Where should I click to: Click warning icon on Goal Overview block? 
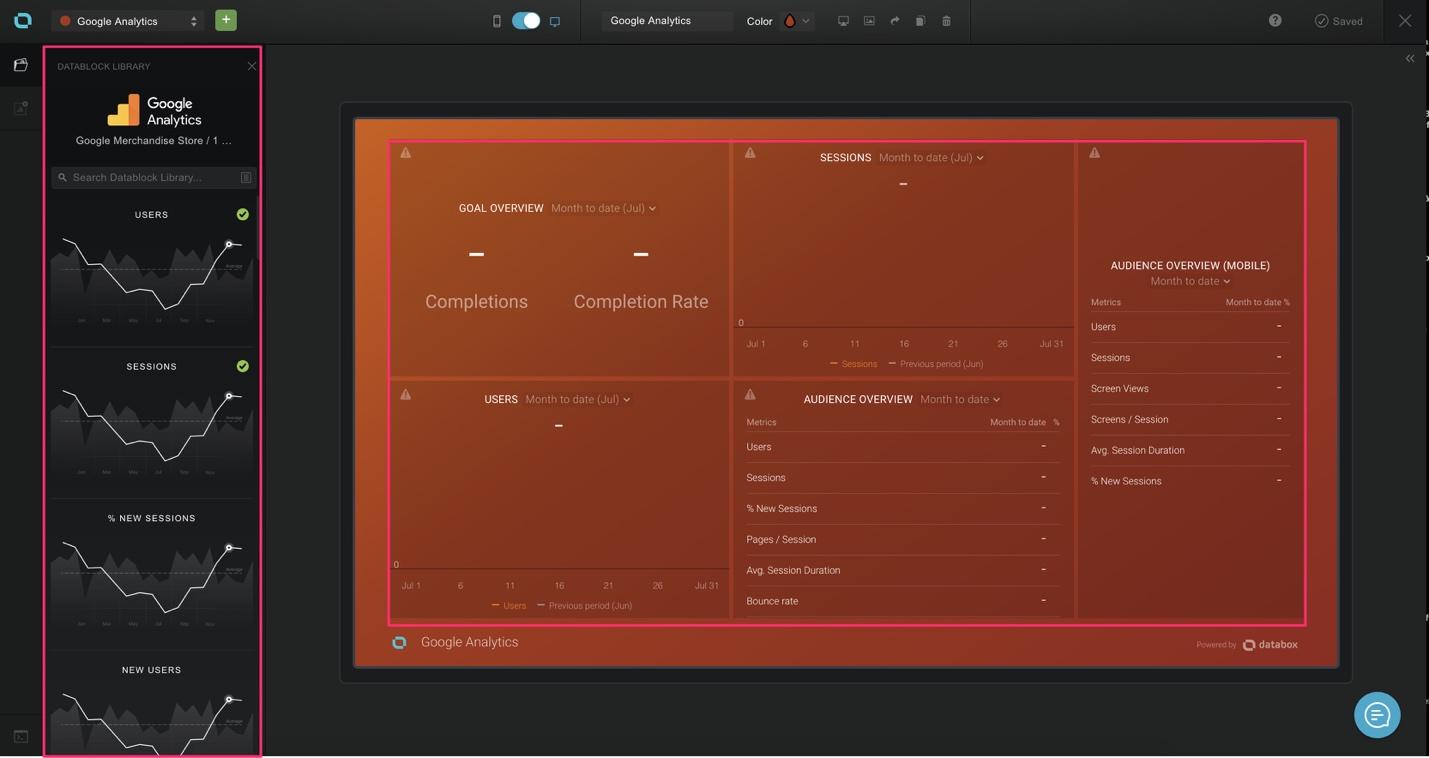(405, 153)
